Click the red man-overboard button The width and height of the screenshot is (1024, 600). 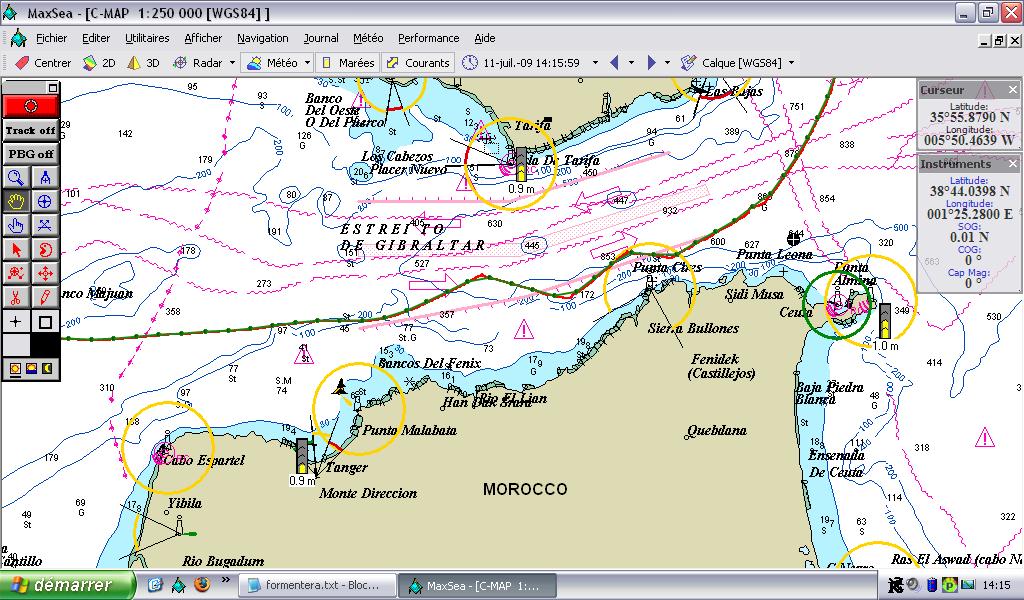click(31, 105)
